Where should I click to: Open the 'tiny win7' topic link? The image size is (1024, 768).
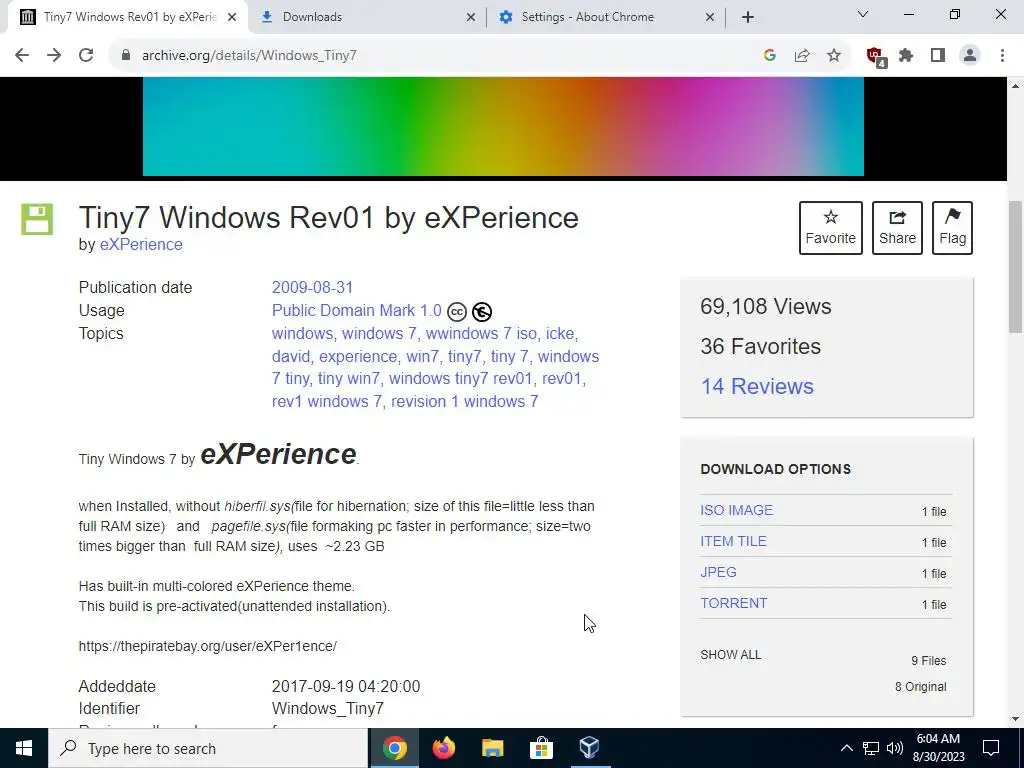click(x=349, y=379)
